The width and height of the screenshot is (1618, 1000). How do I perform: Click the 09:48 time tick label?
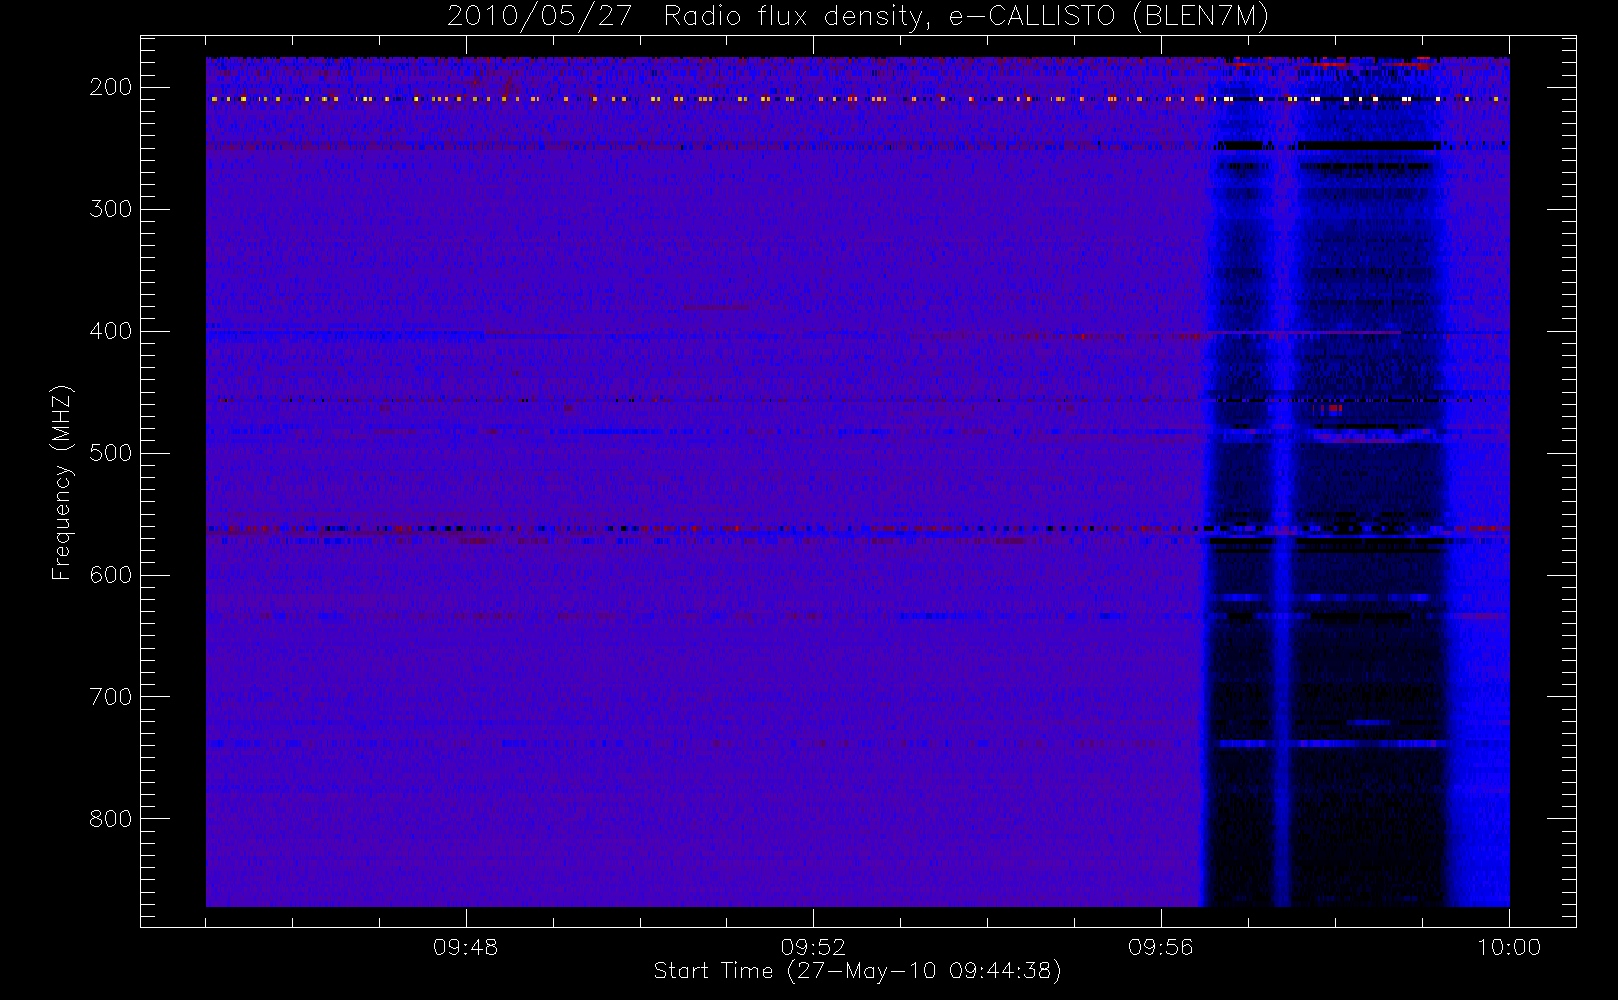click(x=465, y=947)
